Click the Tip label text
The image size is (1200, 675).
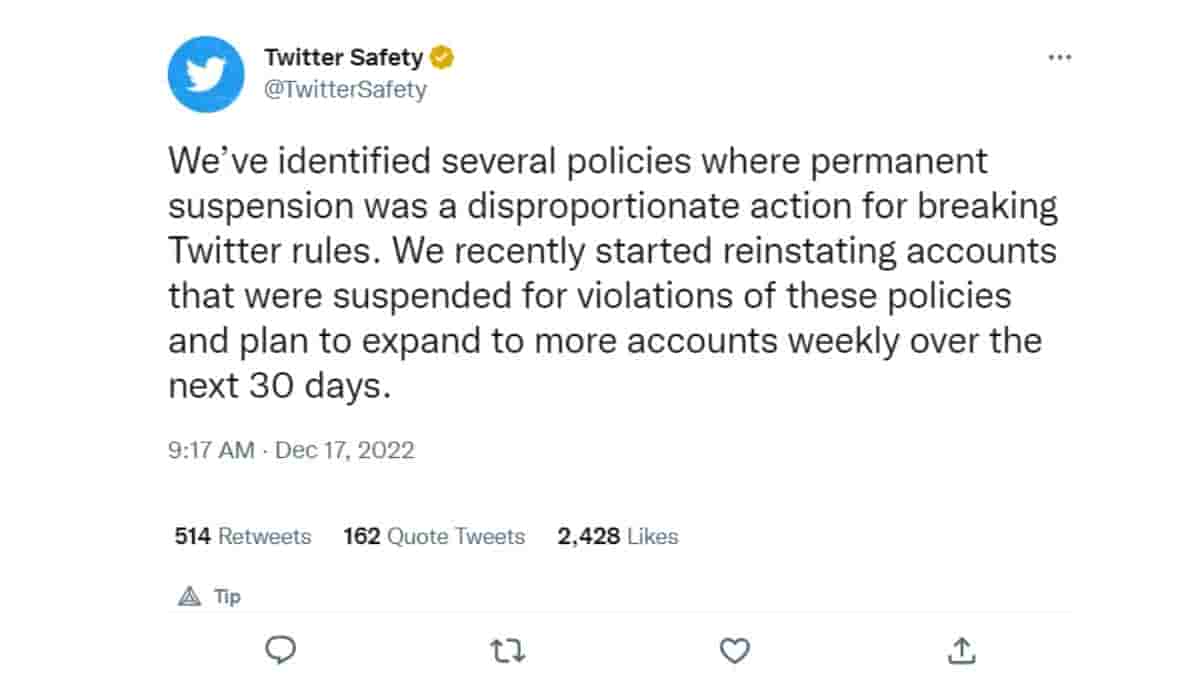click(x=227, y=597)
